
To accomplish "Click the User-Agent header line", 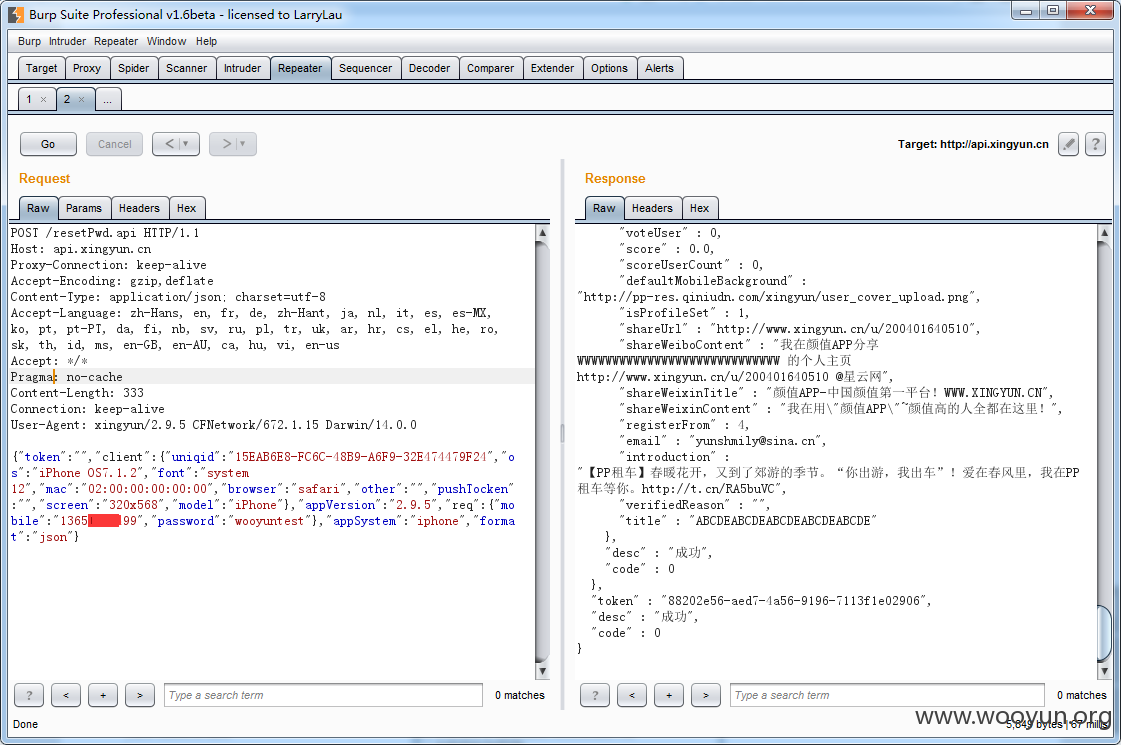I will click(x=214, y=425).
